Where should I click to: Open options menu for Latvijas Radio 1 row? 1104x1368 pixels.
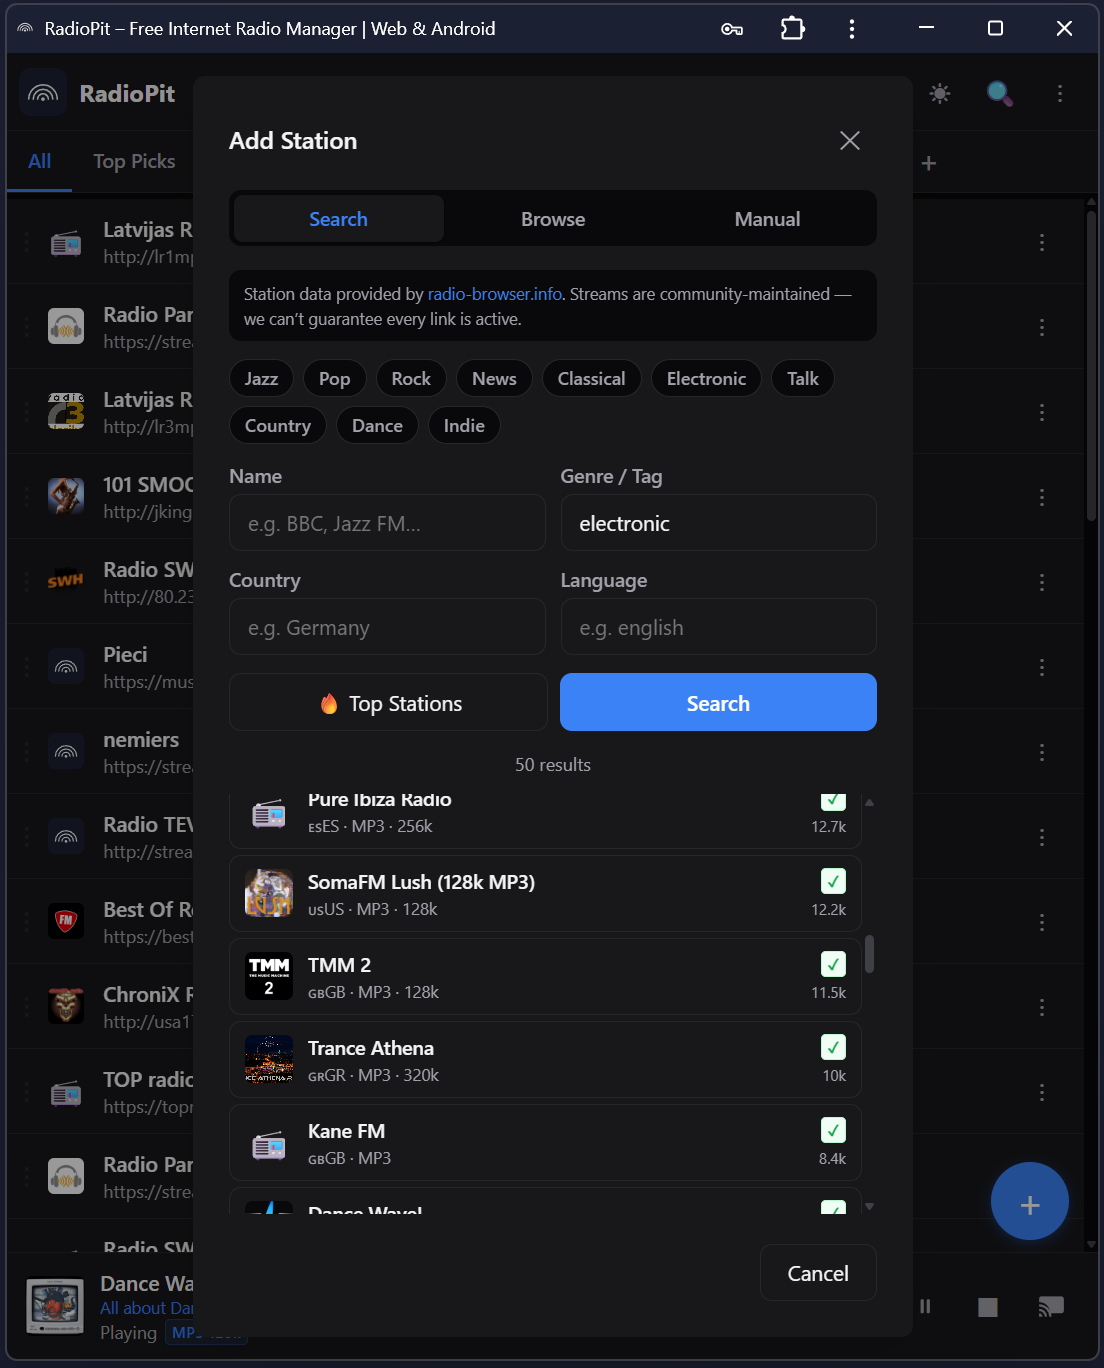(1041, 243)
